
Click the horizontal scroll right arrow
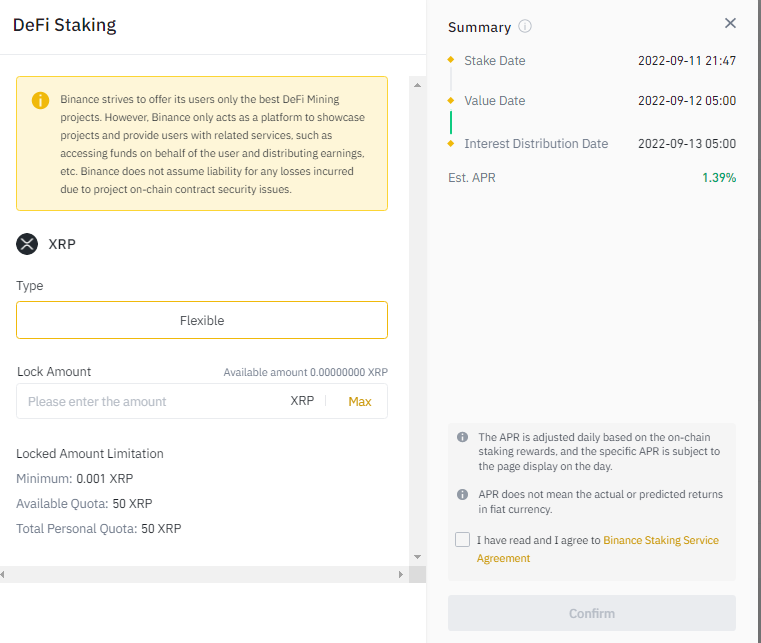tap(401, 575)
